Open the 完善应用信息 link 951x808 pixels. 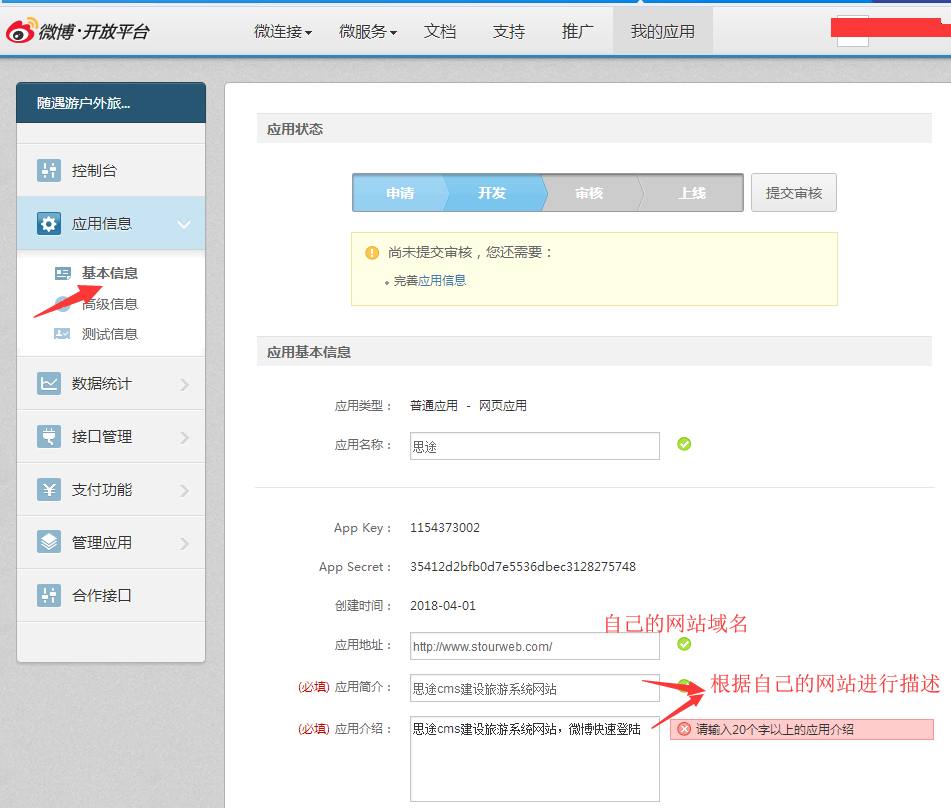coord(430,281)
